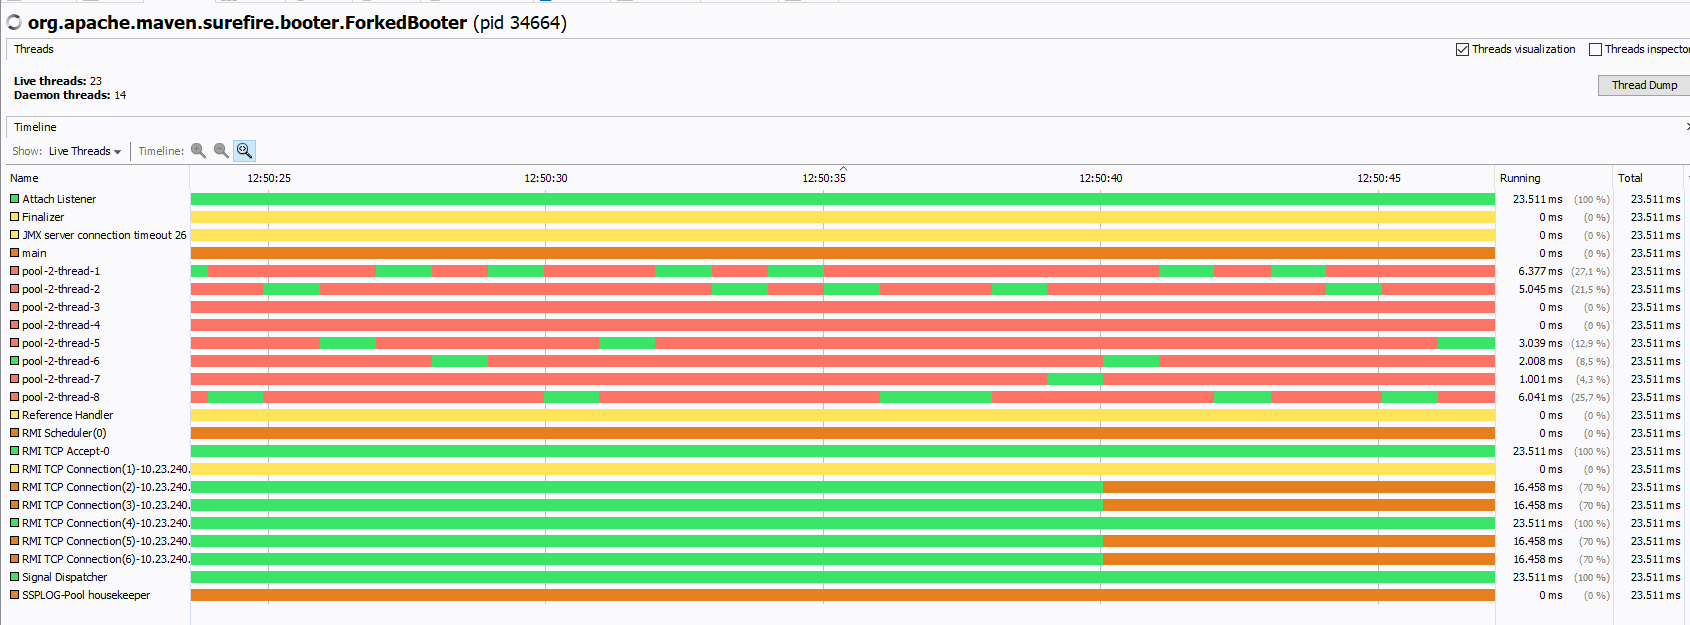Click the Daemon threads: 14 label
Image resolution: width=1690 pixels, height=625 pixels.
pos(70,95)
